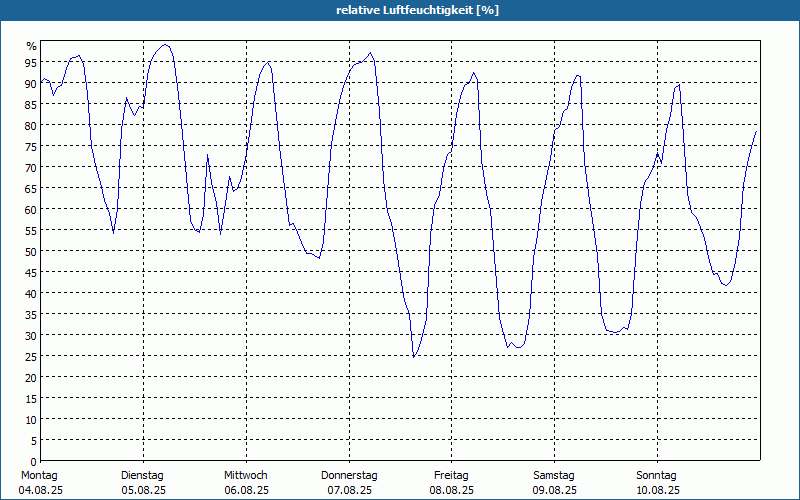Click the y-axis value '15'

tap(32, 398)
